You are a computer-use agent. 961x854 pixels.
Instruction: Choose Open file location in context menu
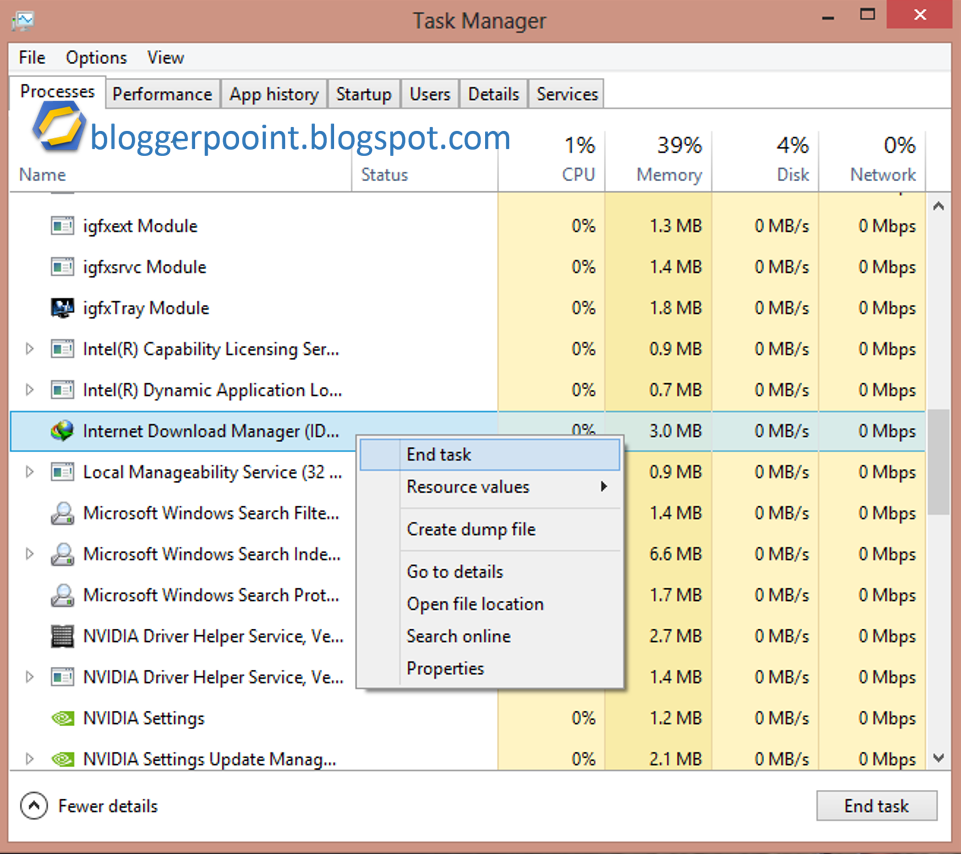coord(490,604)
